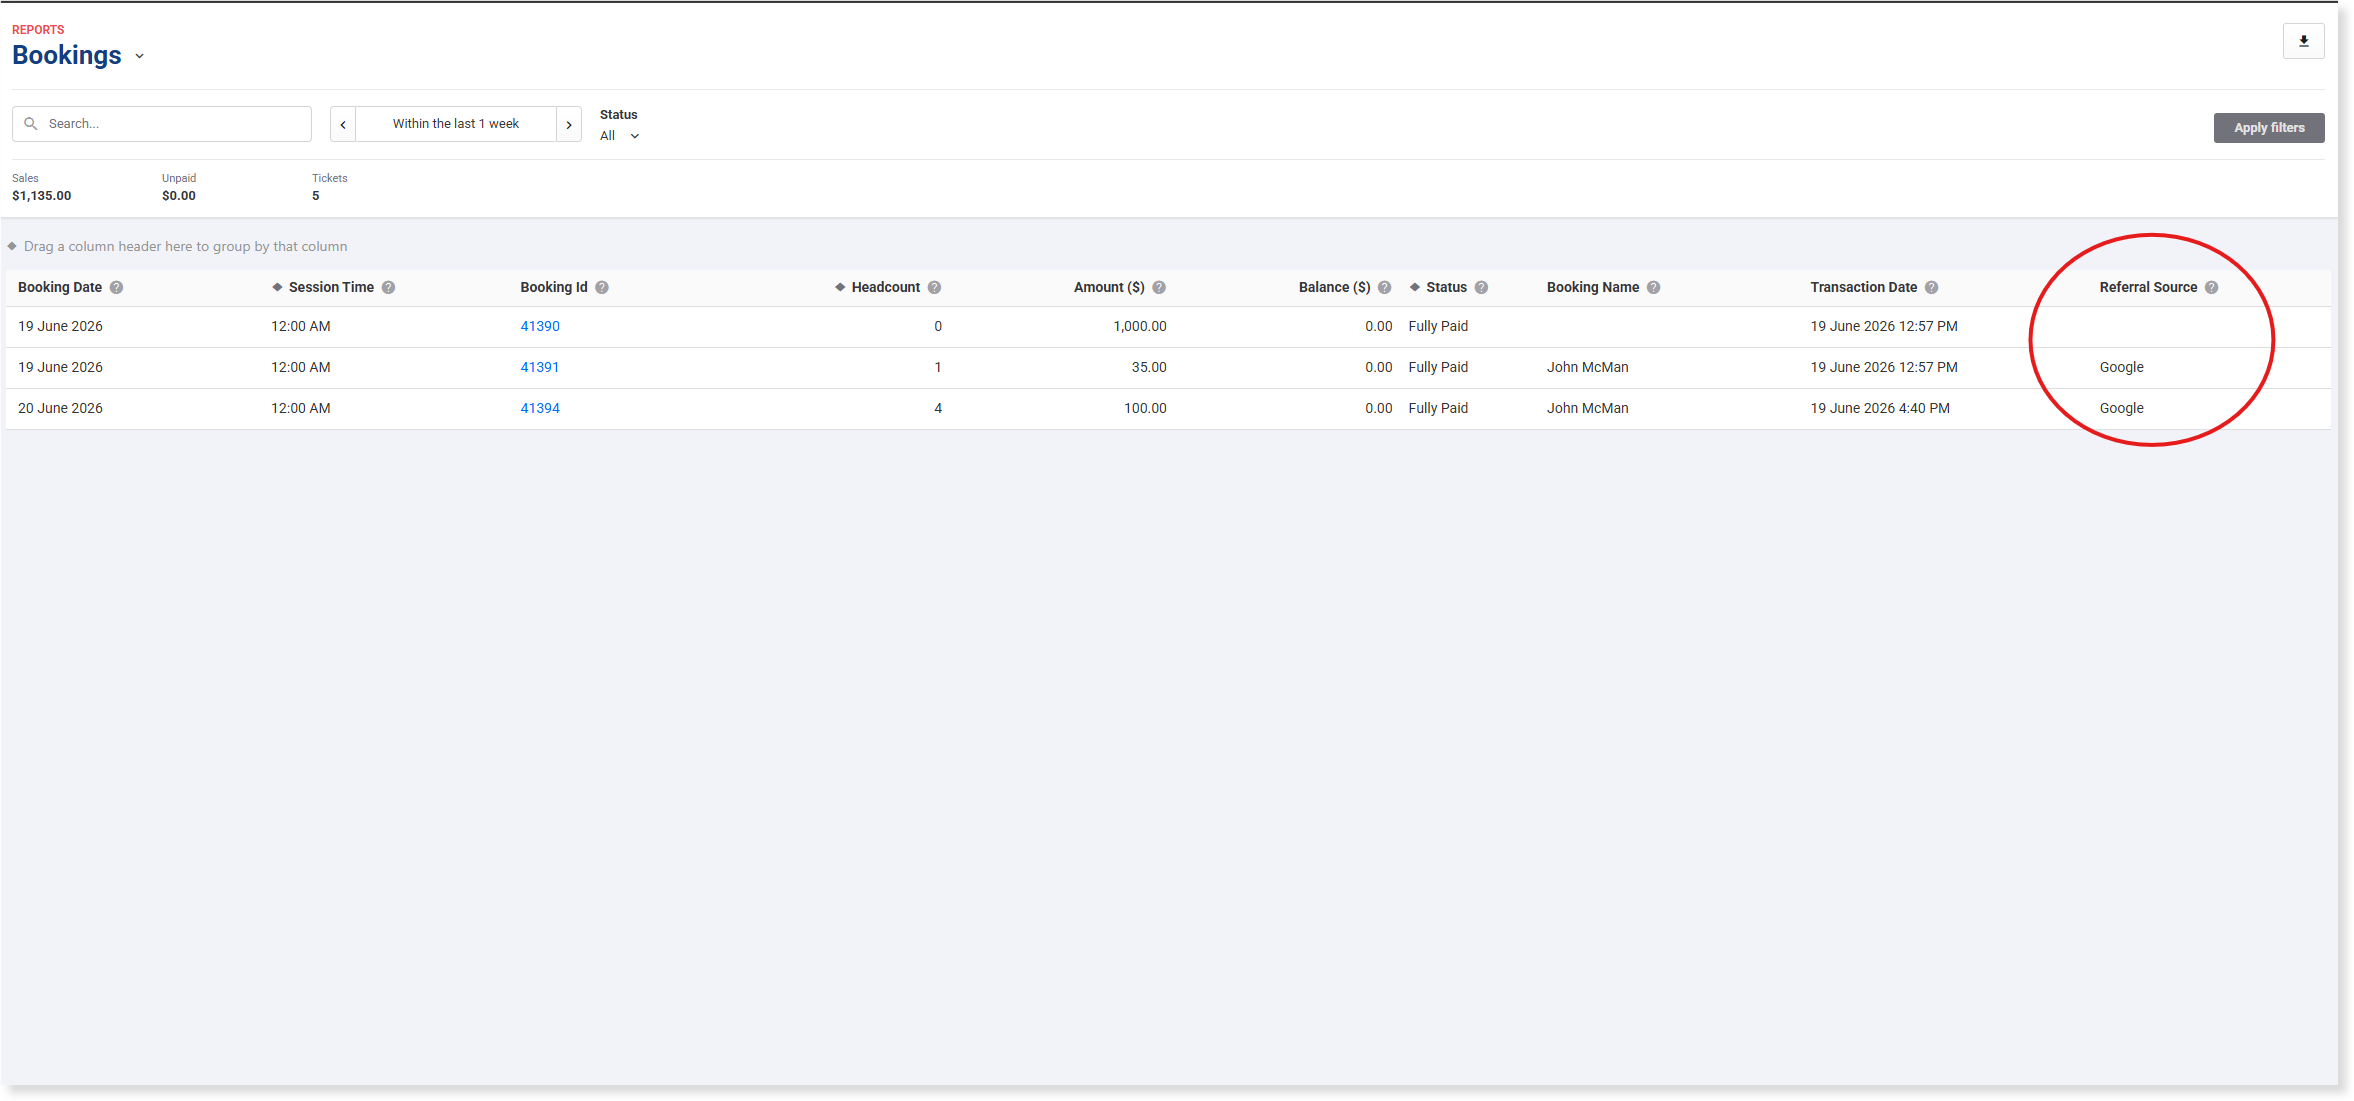Viewport: 2354px width, 1101px height.
Task: Select Fully Paid status for booking 41390
Action: 1438,326
